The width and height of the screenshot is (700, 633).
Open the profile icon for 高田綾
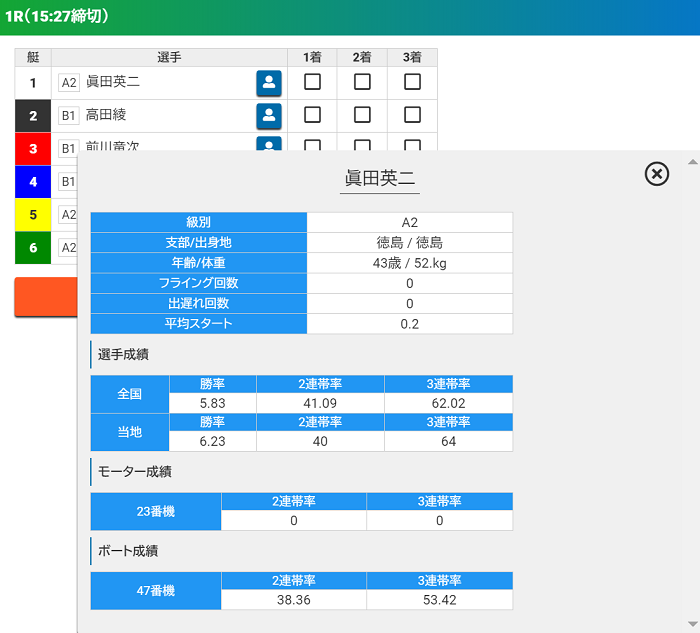pos(268,116)
